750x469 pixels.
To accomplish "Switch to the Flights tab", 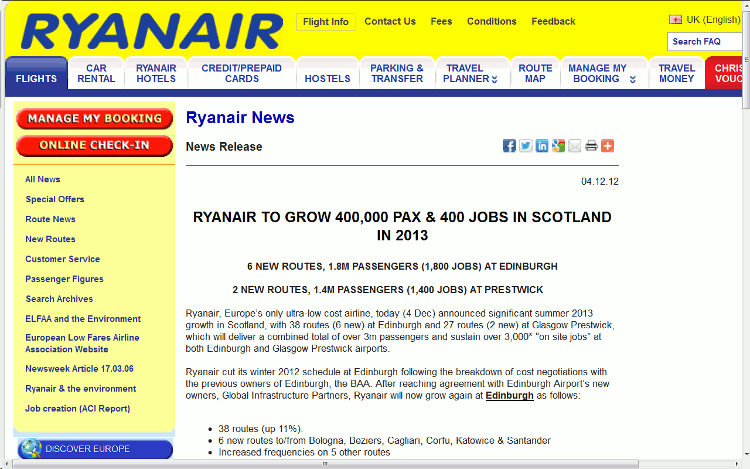I will pos(36,76).
